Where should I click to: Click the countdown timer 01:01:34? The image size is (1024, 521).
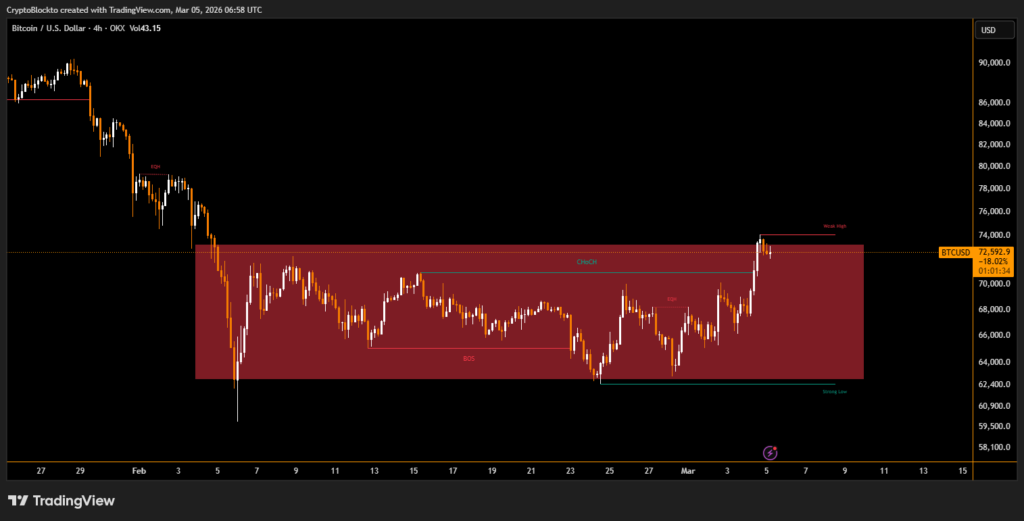pos(996,270)
